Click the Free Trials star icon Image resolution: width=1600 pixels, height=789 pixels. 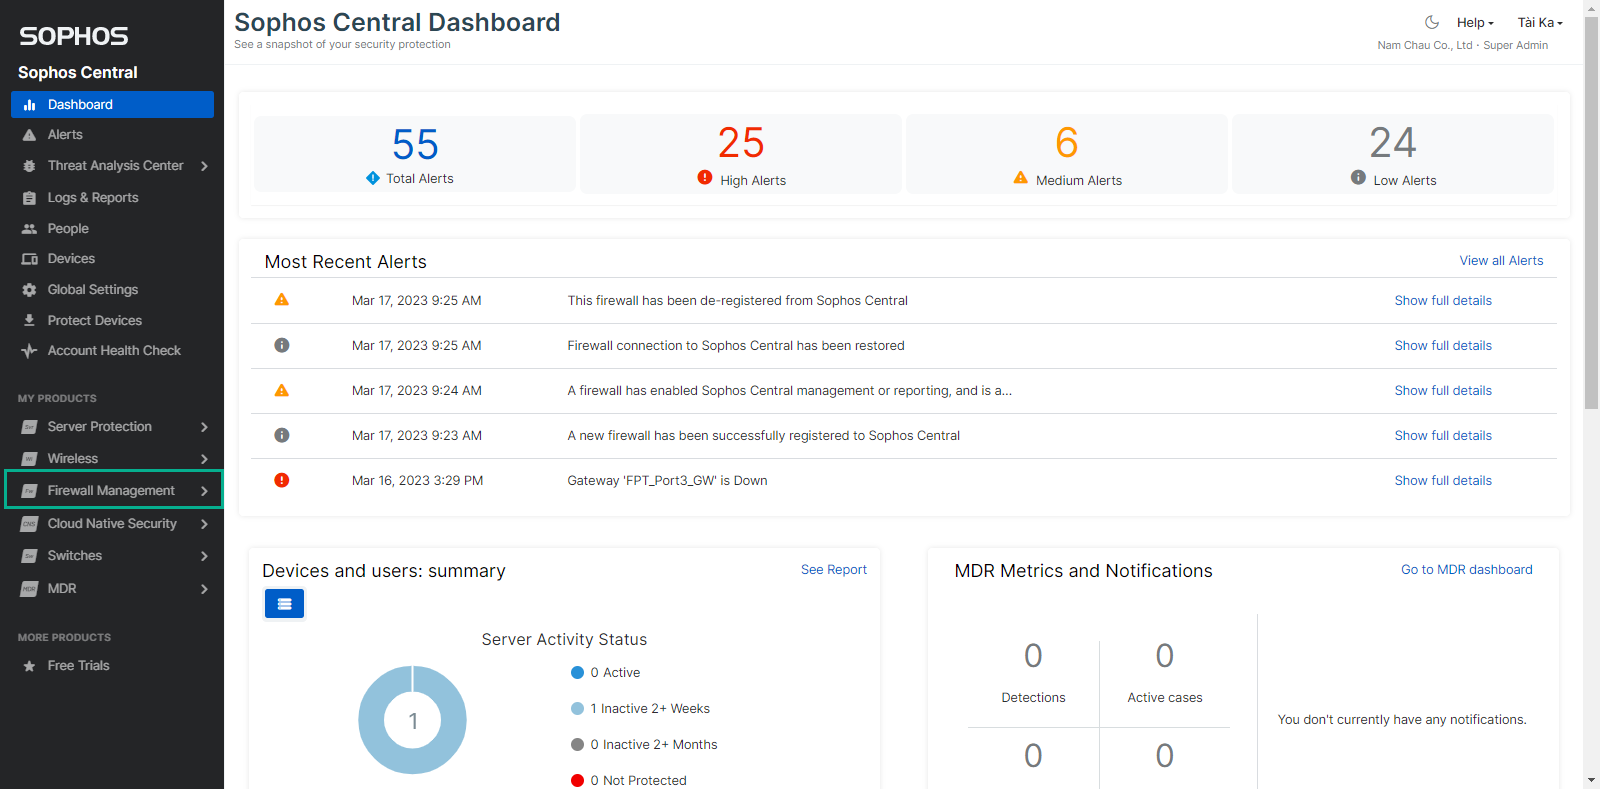click(x=30, y=666)
